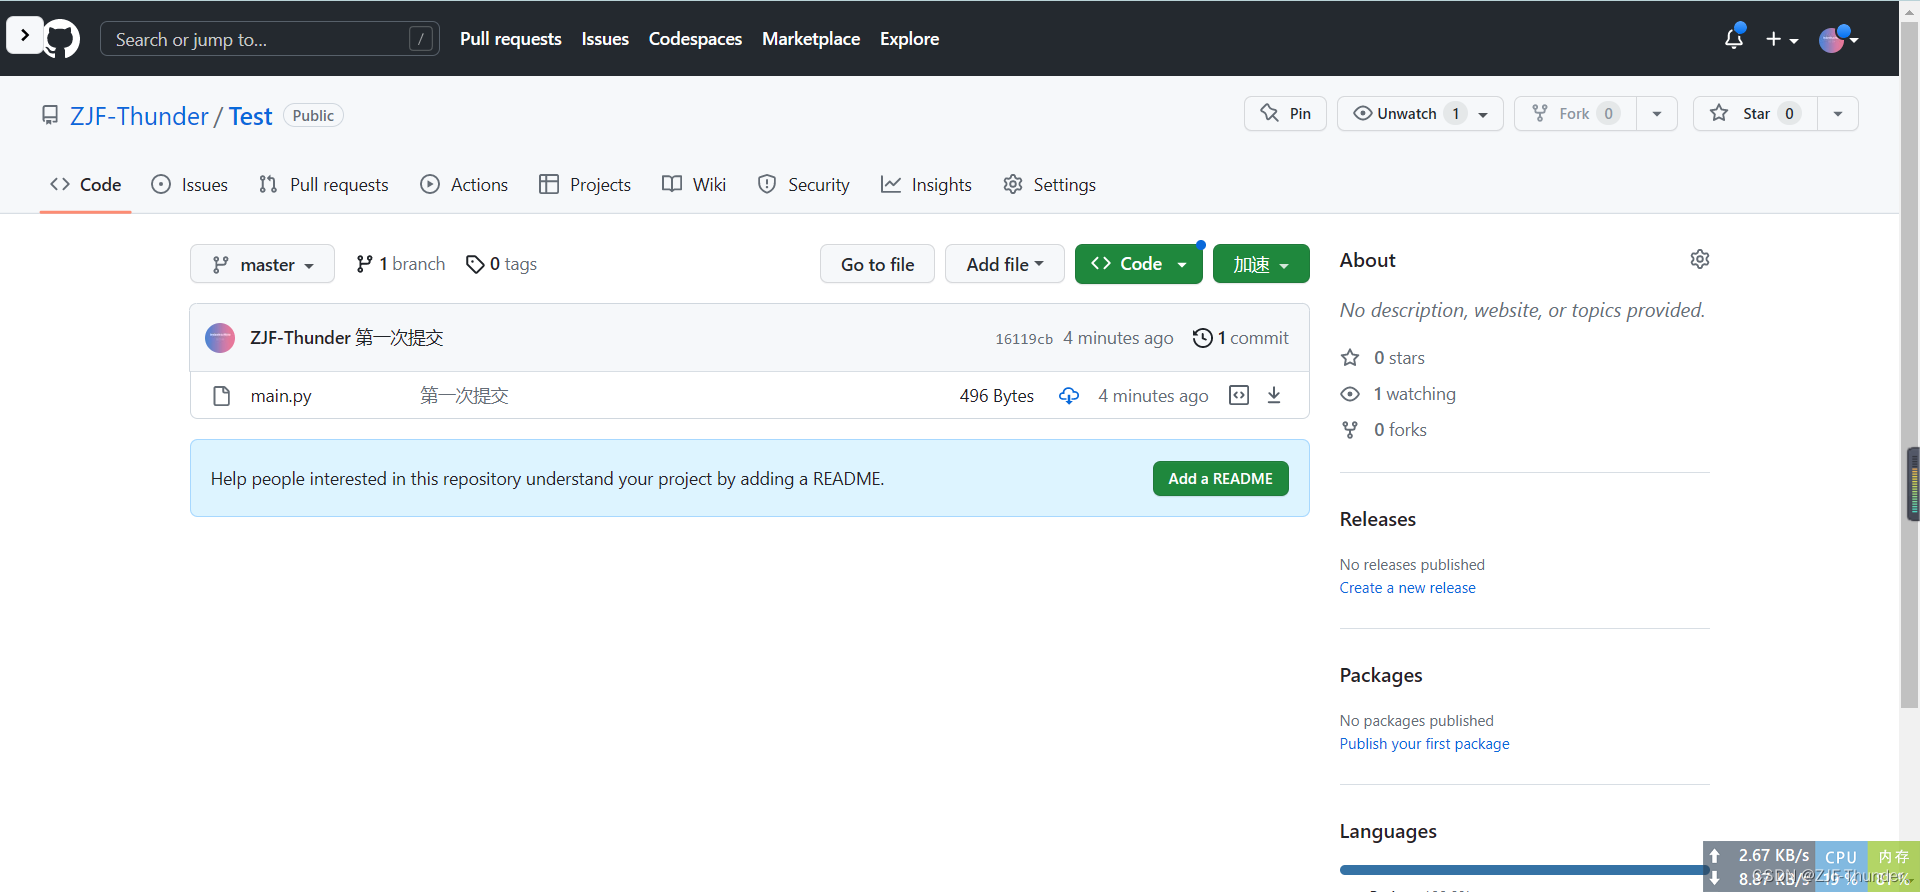1920x892 pixels.
Task: View the 1 commit history
Action: 1241,338
